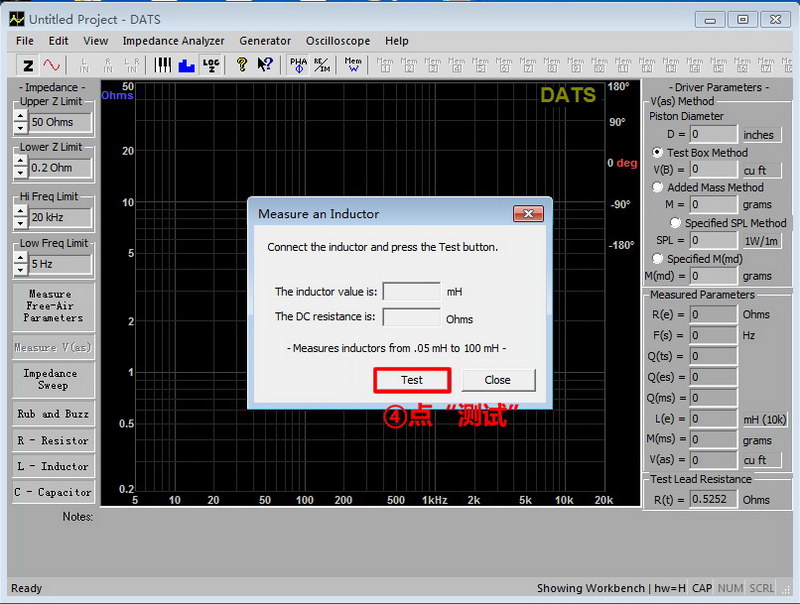Click the RE/IM toolbar icon
The image size is (800, 604).
pyautogui.click(x=322, y=65)
